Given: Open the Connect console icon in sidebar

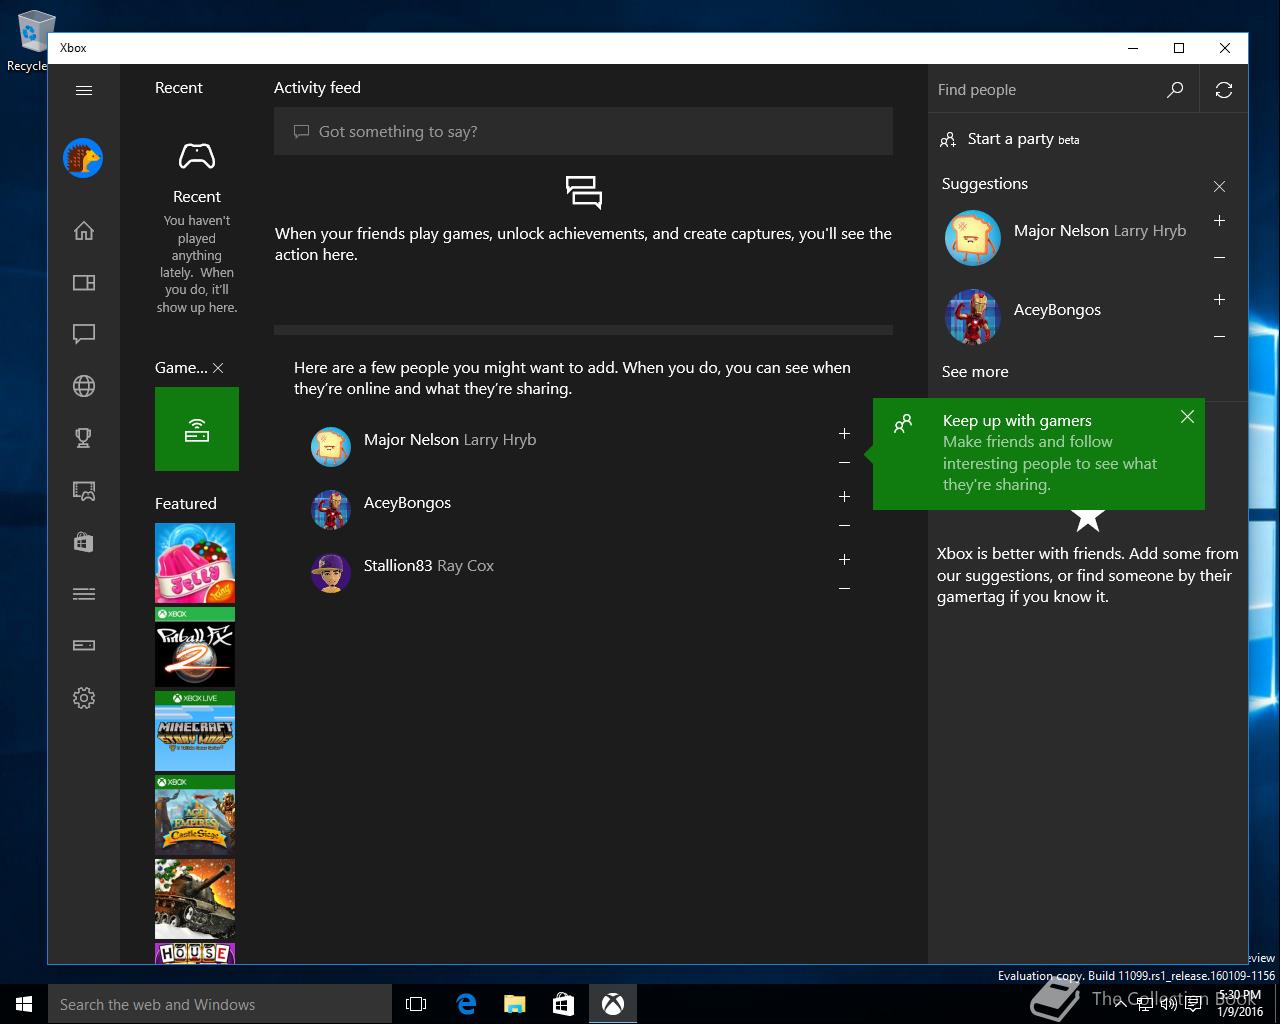Looking at the screenshot, I should (84, 645).
